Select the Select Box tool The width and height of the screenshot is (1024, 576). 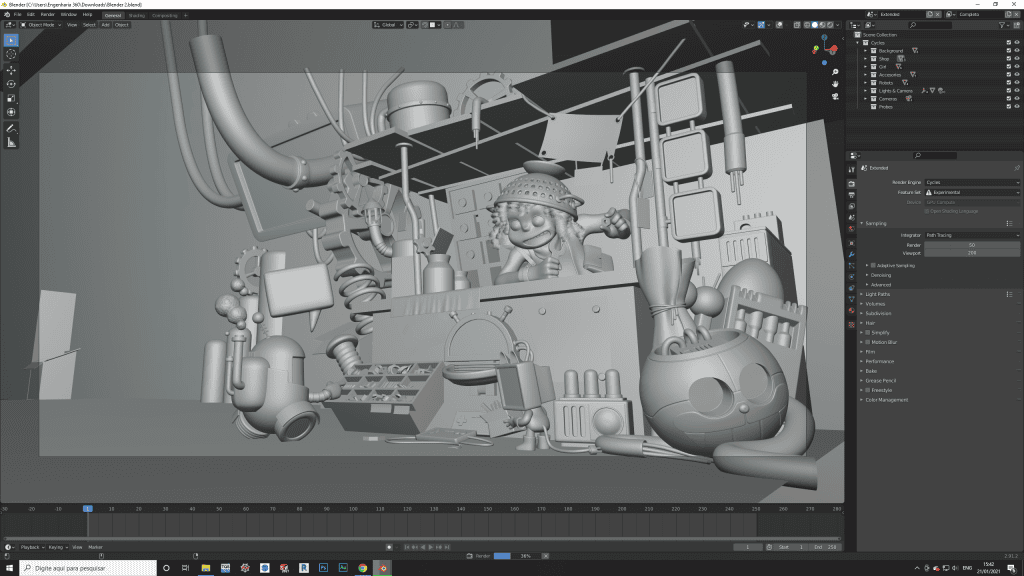pos(11,40)
